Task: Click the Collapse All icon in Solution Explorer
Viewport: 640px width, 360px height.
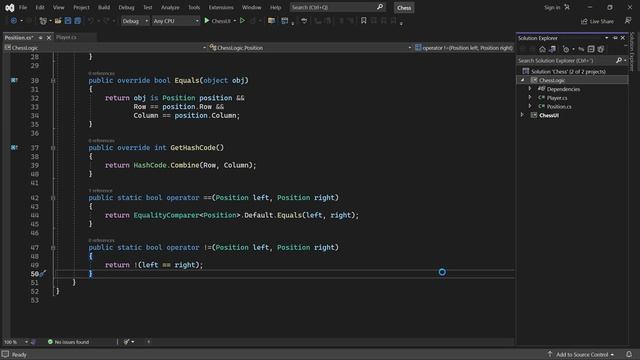Action: 591,49
